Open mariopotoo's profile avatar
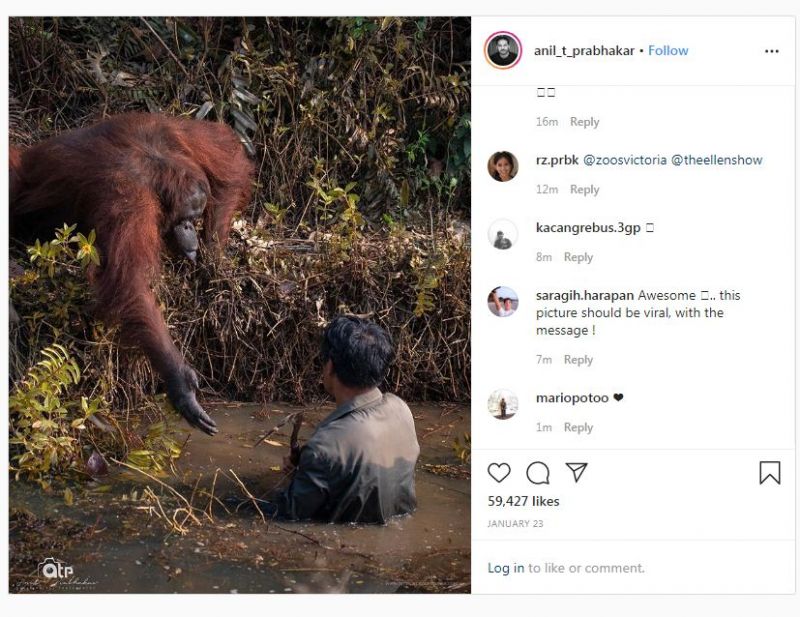 click(503, 404)
